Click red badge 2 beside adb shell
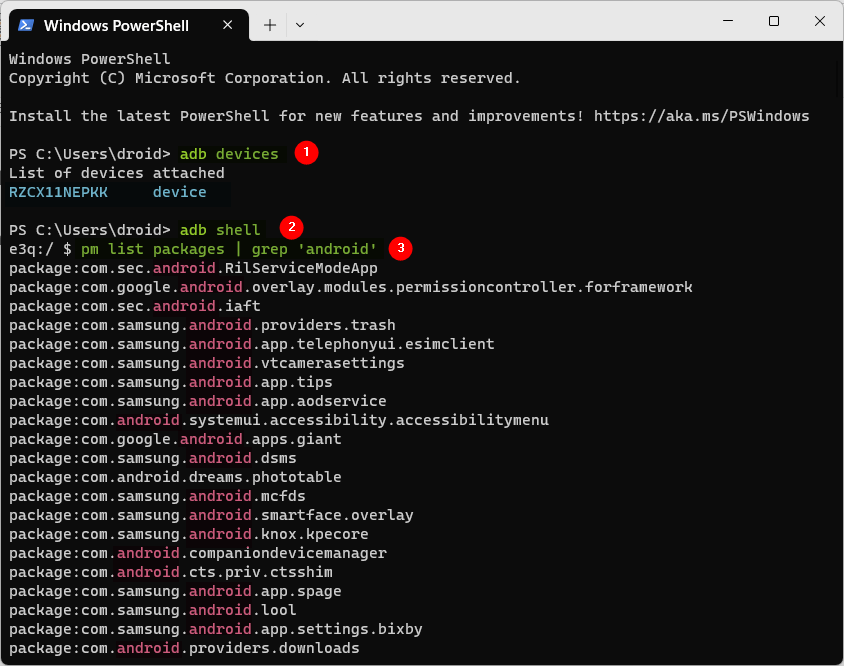The width and height of the screenshot is (844, 666). coord(290,229)
